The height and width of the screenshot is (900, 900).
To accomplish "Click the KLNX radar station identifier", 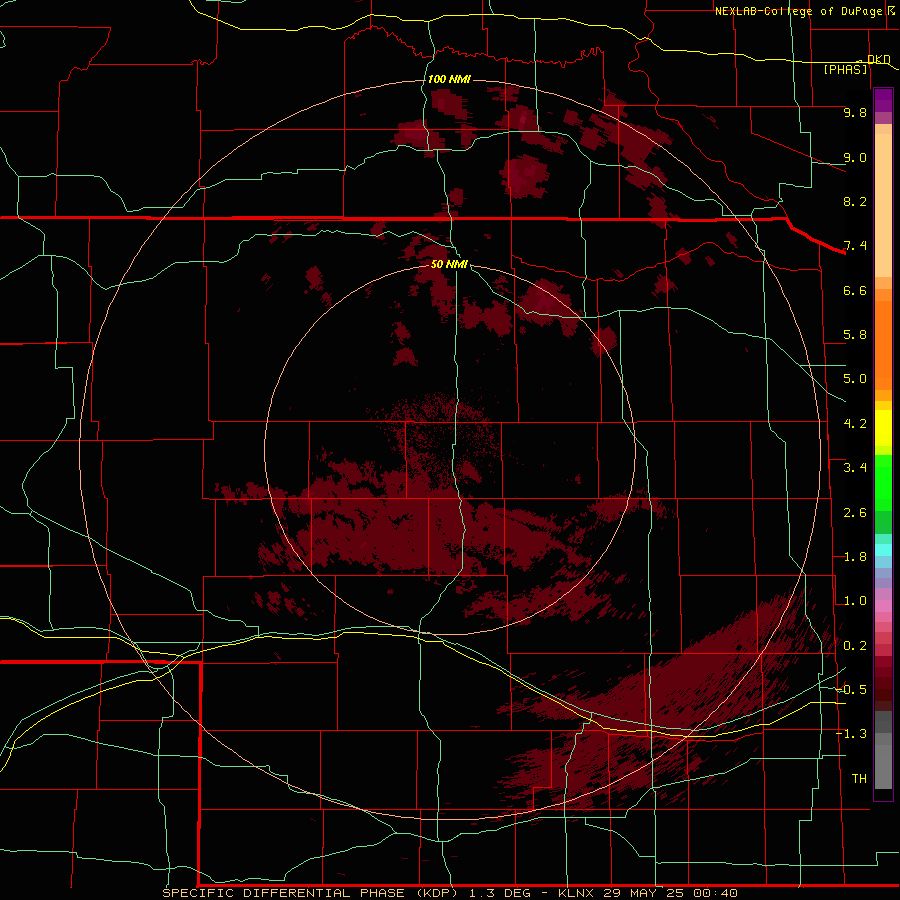I will tap(577, 893).
